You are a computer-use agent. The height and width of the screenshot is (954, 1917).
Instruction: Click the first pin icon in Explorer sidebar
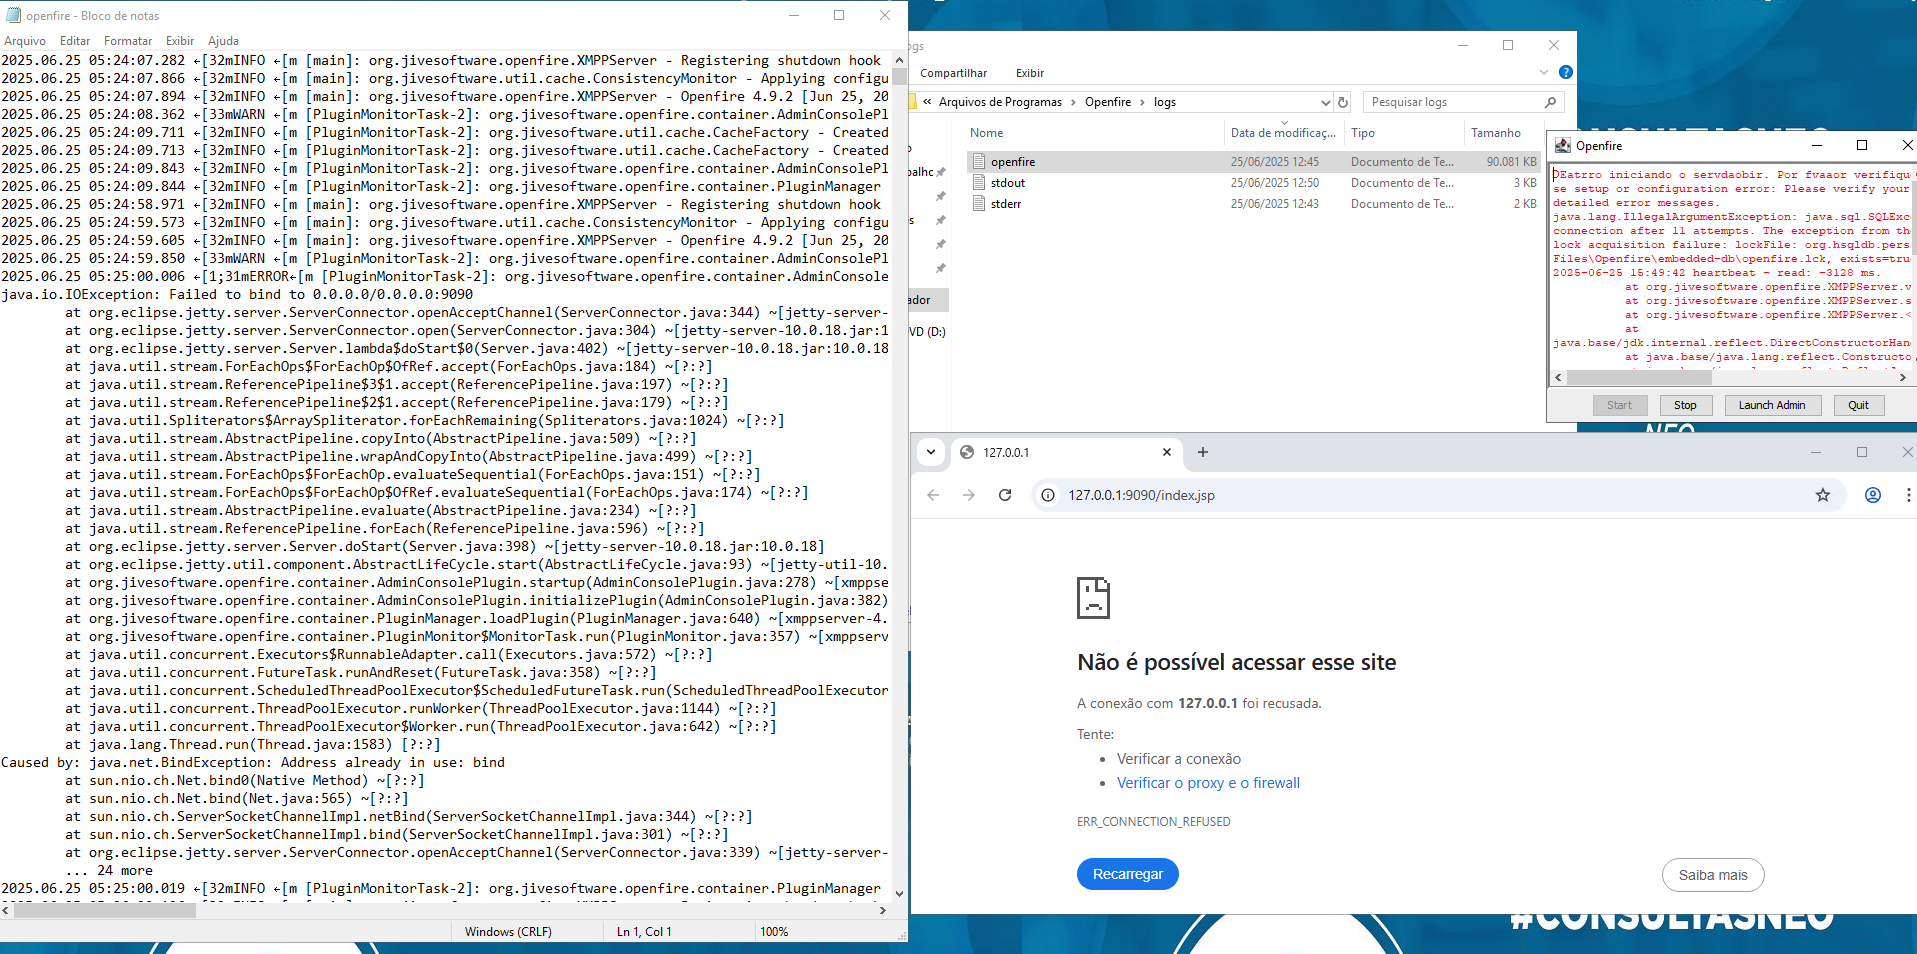(x=941, y=172)
